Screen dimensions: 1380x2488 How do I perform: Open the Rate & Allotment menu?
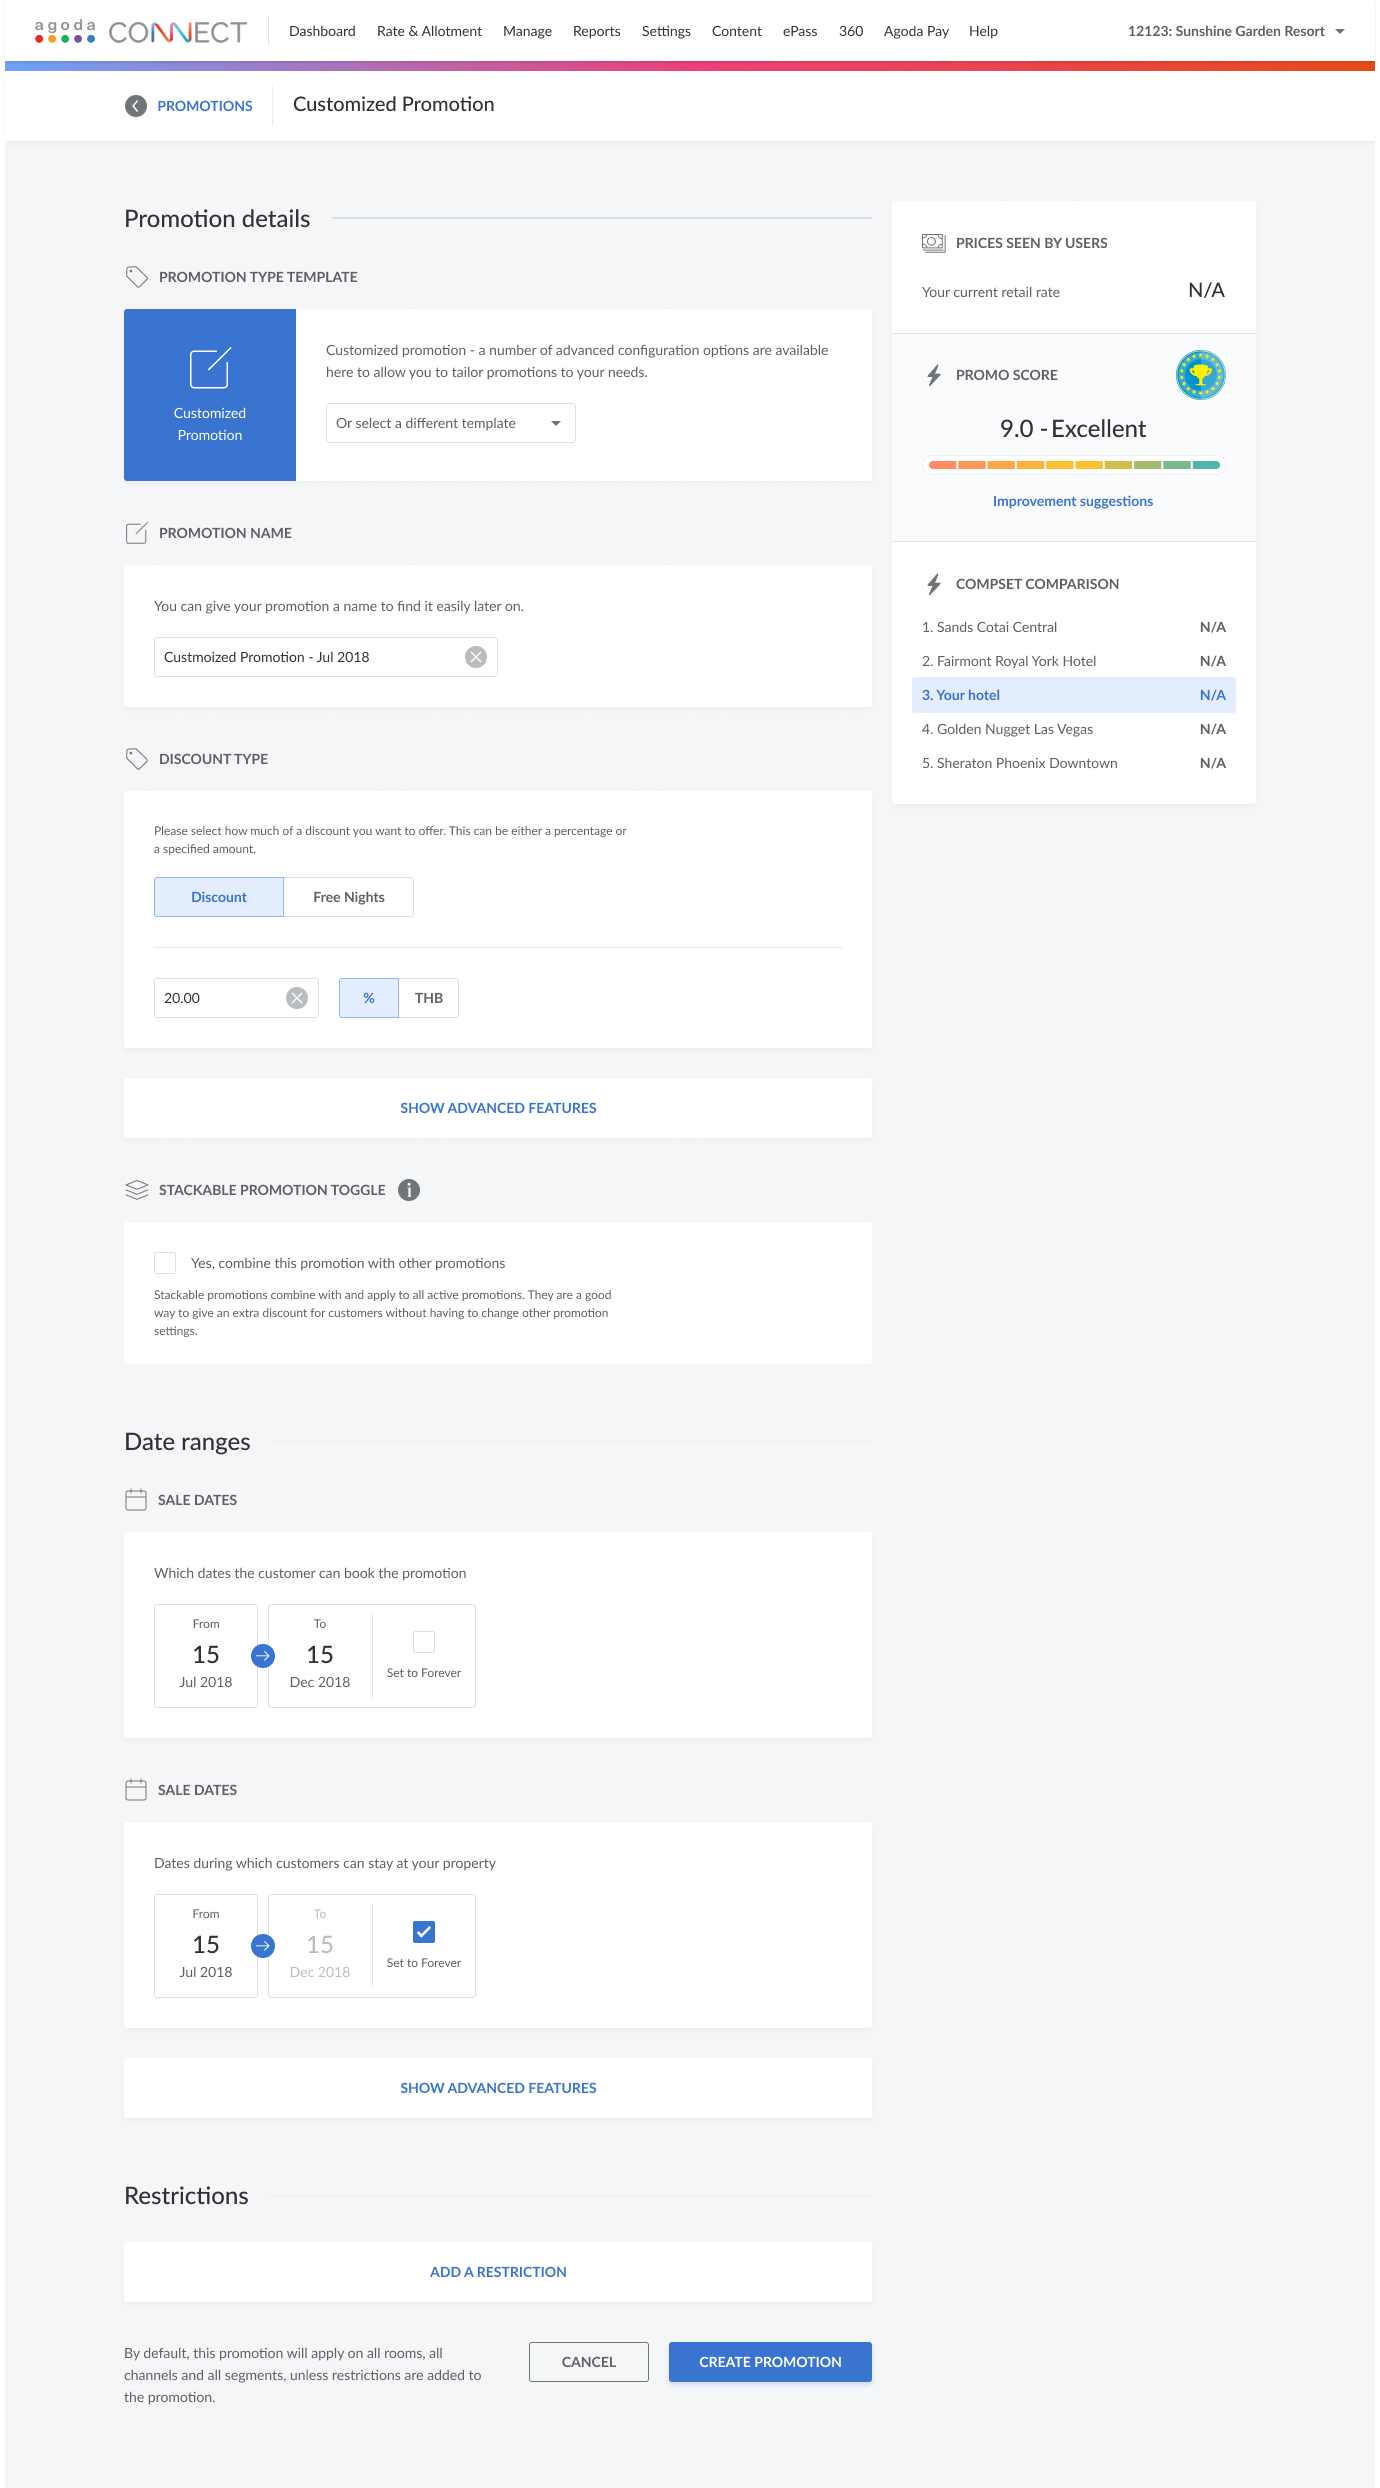point(429,31)
